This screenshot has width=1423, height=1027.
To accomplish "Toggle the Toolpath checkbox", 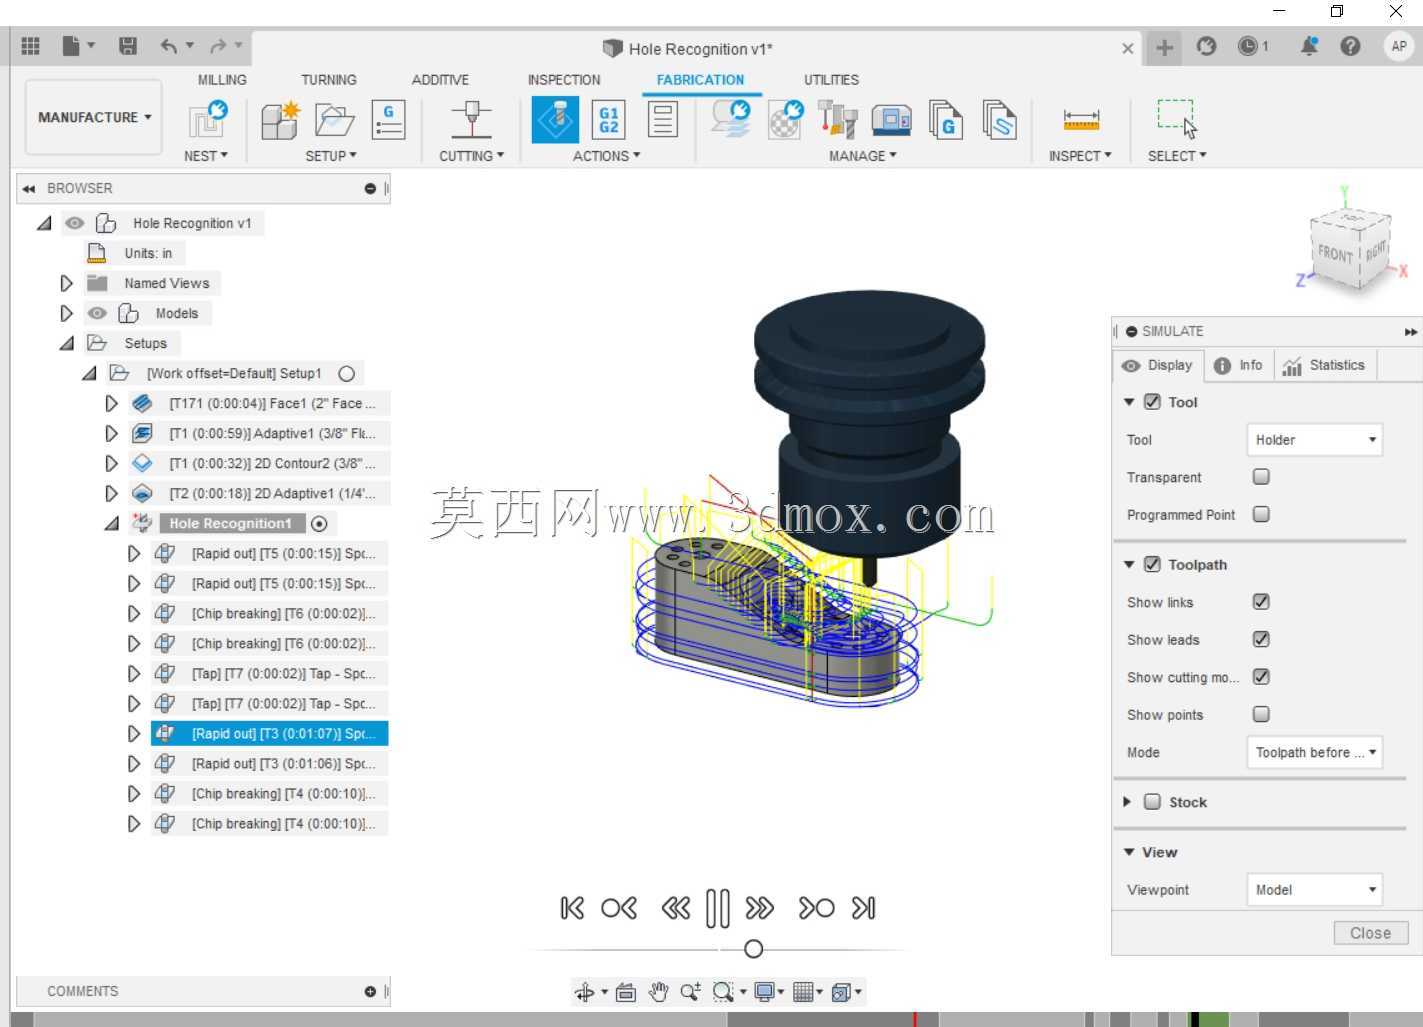I will 1152,564.
